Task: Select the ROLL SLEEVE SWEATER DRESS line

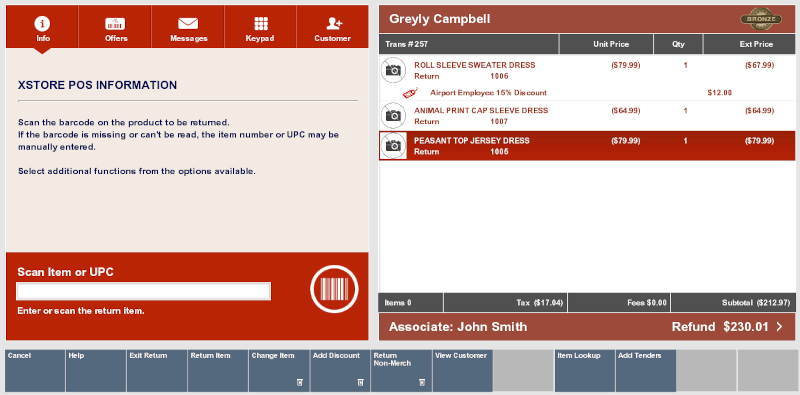Action: pyautogui.click(x=587, y=70)
